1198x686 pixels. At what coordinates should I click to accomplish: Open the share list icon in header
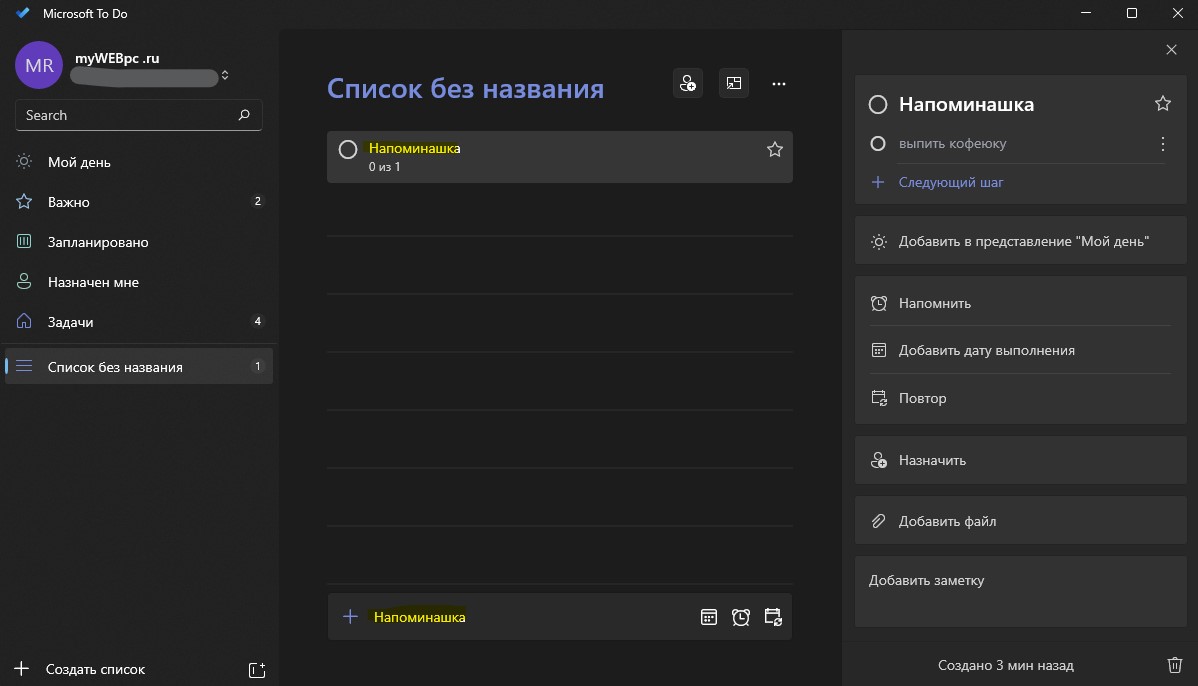tap(688, 83)
